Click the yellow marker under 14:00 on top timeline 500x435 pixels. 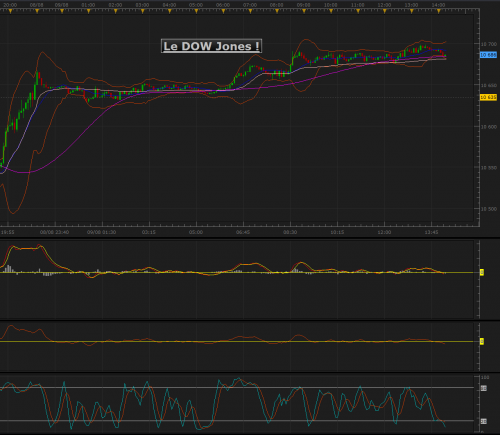pos(439,11)
